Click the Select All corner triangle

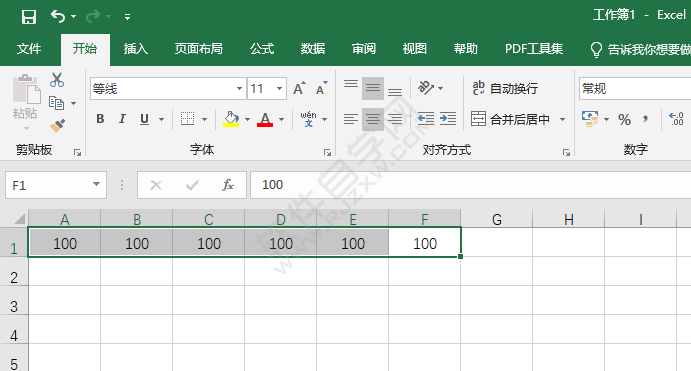click(x=19, y=219)
